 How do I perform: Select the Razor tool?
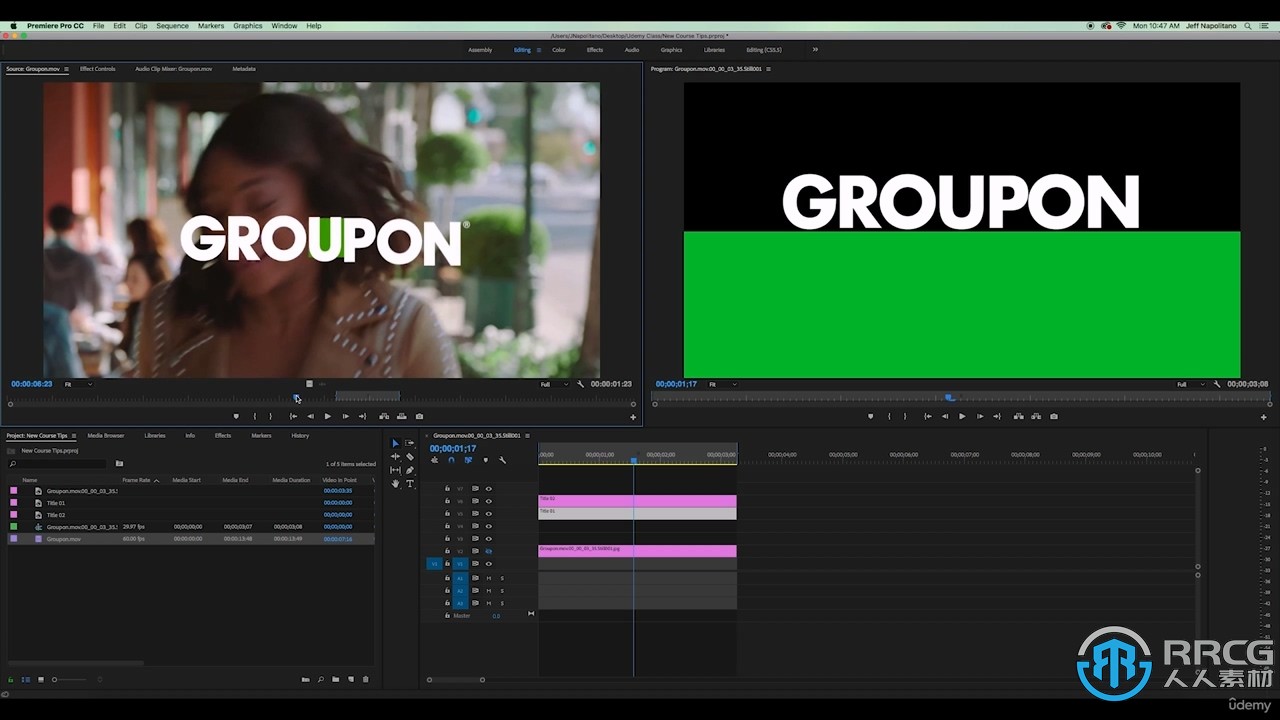click(410, 457)
